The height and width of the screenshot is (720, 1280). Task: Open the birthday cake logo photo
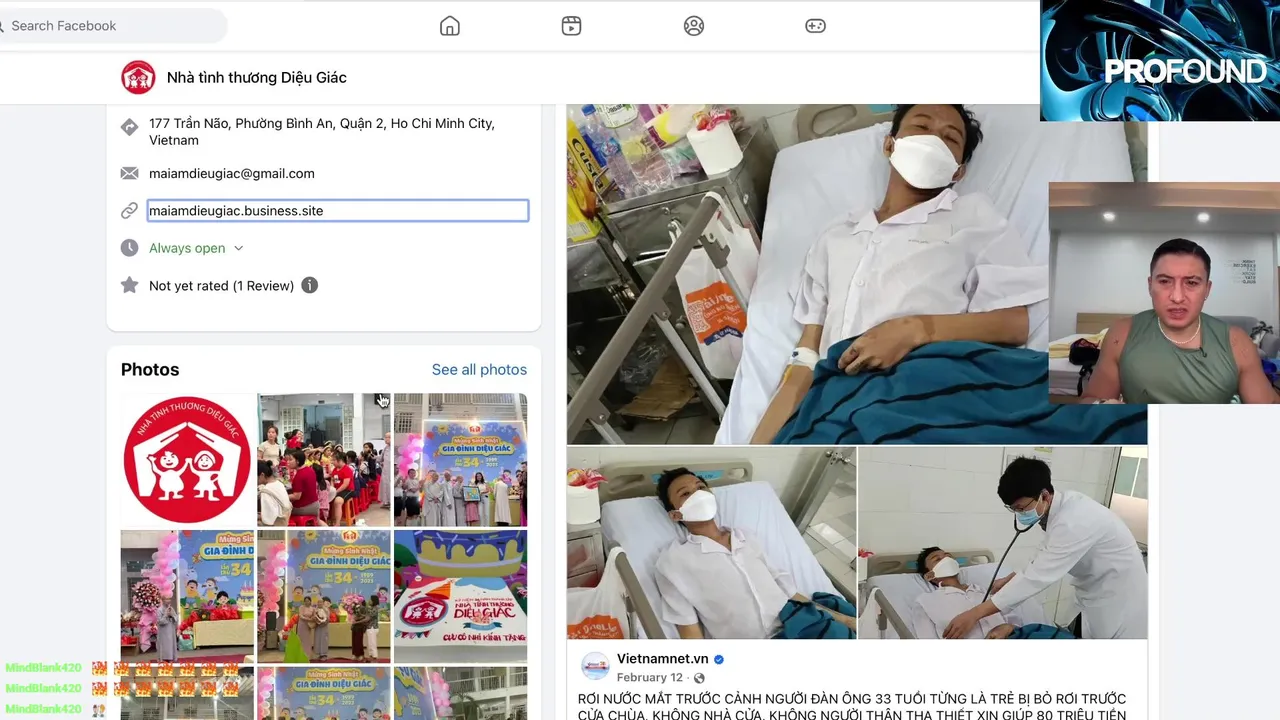tap(460, 596)
